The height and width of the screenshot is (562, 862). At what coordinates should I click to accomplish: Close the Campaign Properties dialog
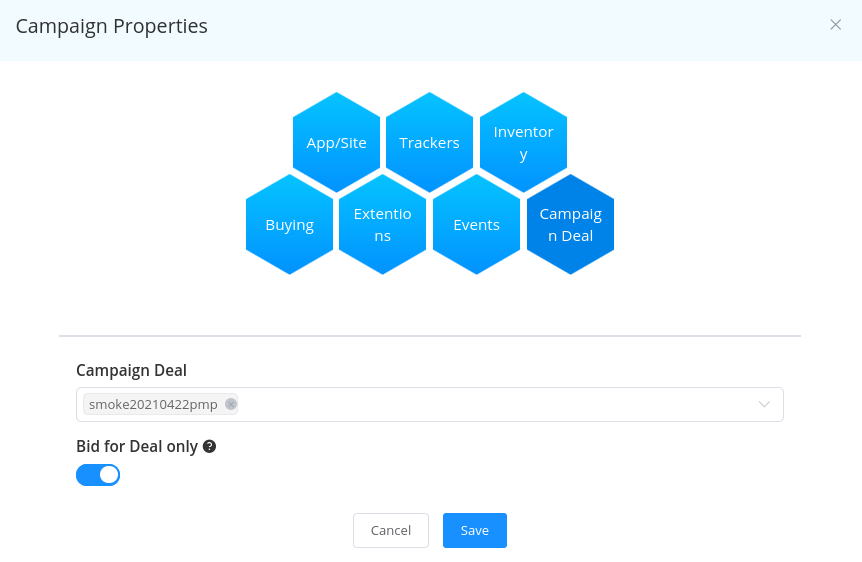[x=836, y=25]
